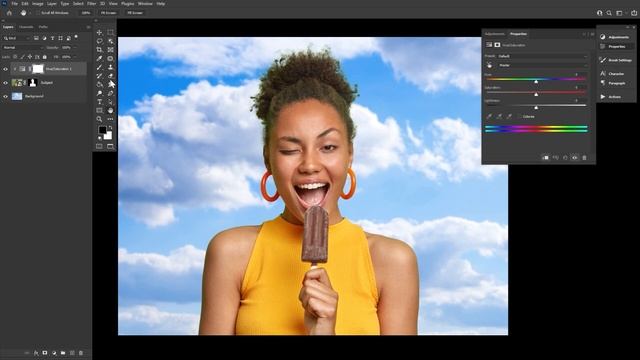Click the foreground color swatch
This screenshot has height=360, width=640.
click(102, 130)
